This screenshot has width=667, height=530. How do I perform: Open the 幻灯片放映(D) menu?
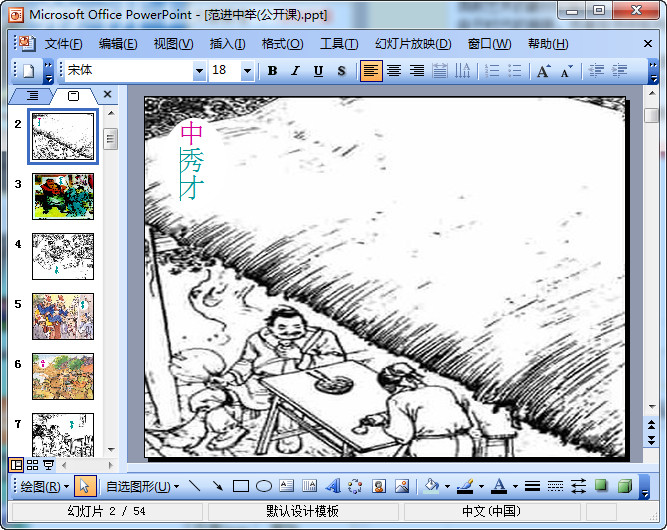tap(413, 44)
